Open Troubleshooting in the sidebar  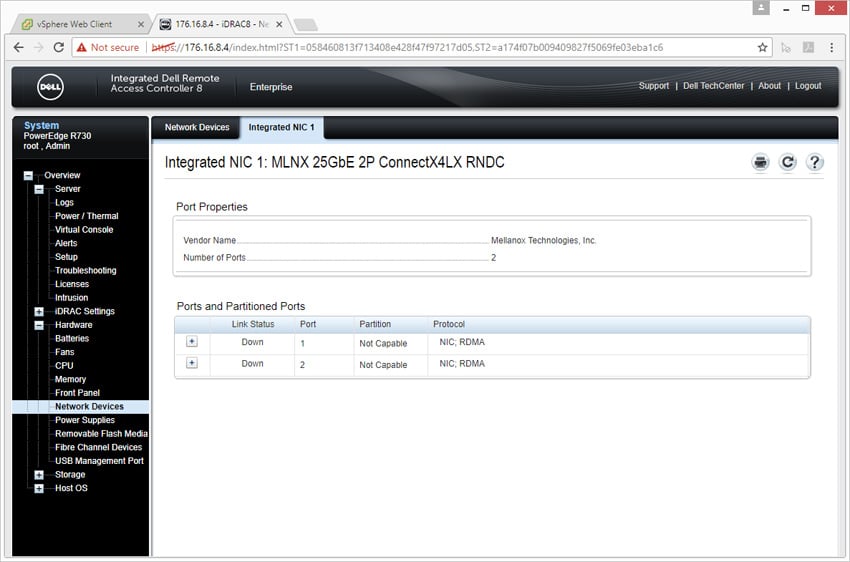tap(86, 270)
